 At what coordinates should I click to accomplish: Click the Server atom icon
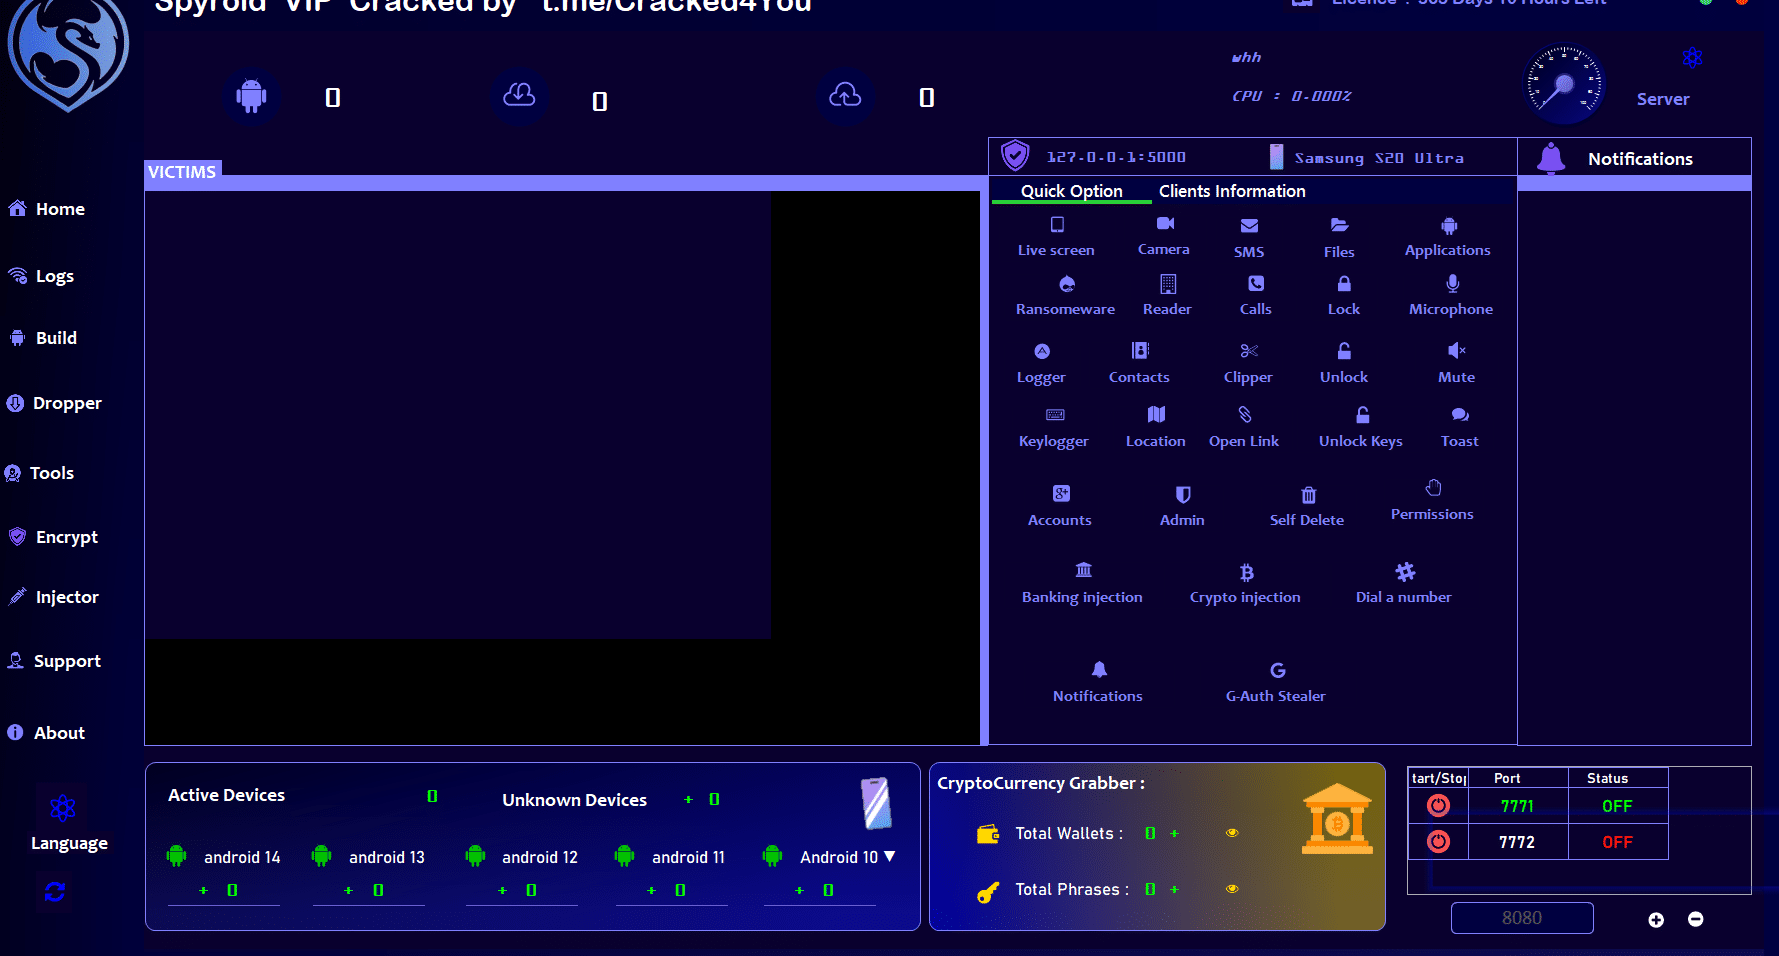point(1692,58)
